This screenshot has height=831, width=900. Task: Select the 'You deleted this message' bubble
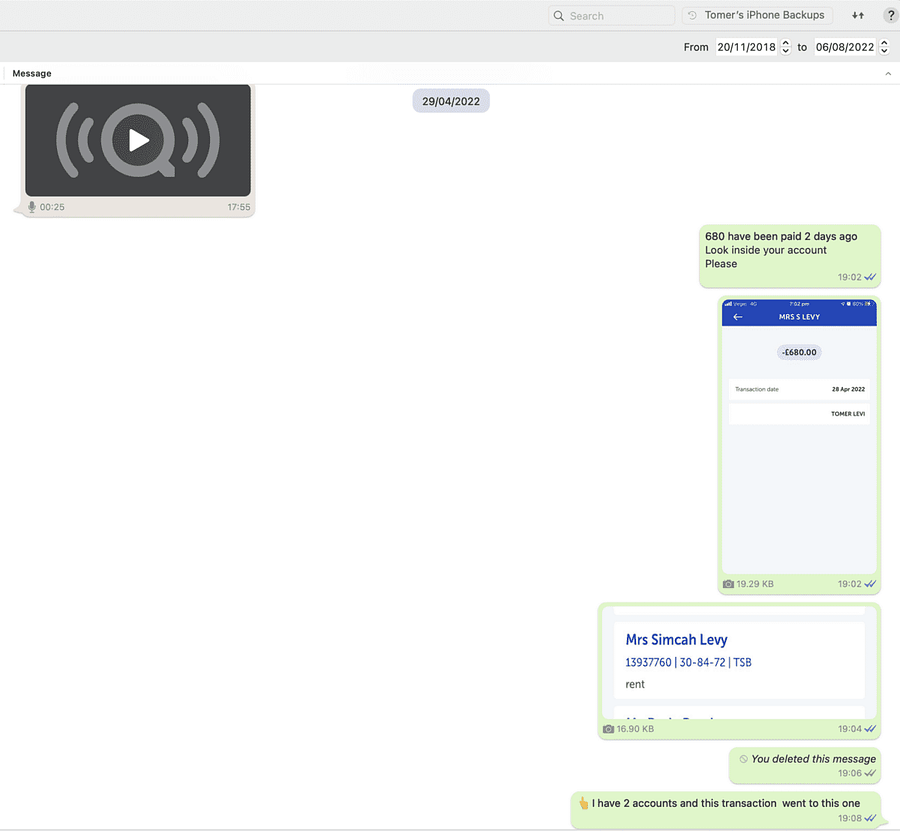tap(805, 766)
